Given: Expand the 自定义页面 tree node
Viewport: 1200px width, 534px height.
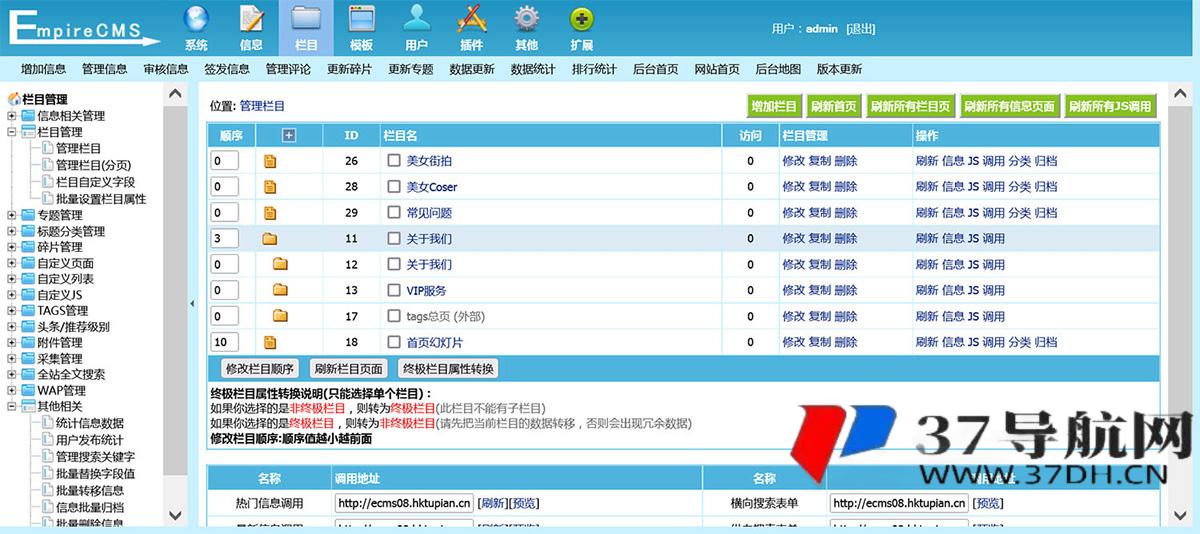Looking at the screenshot, I should pyautogui.click(x=12, y=263).
